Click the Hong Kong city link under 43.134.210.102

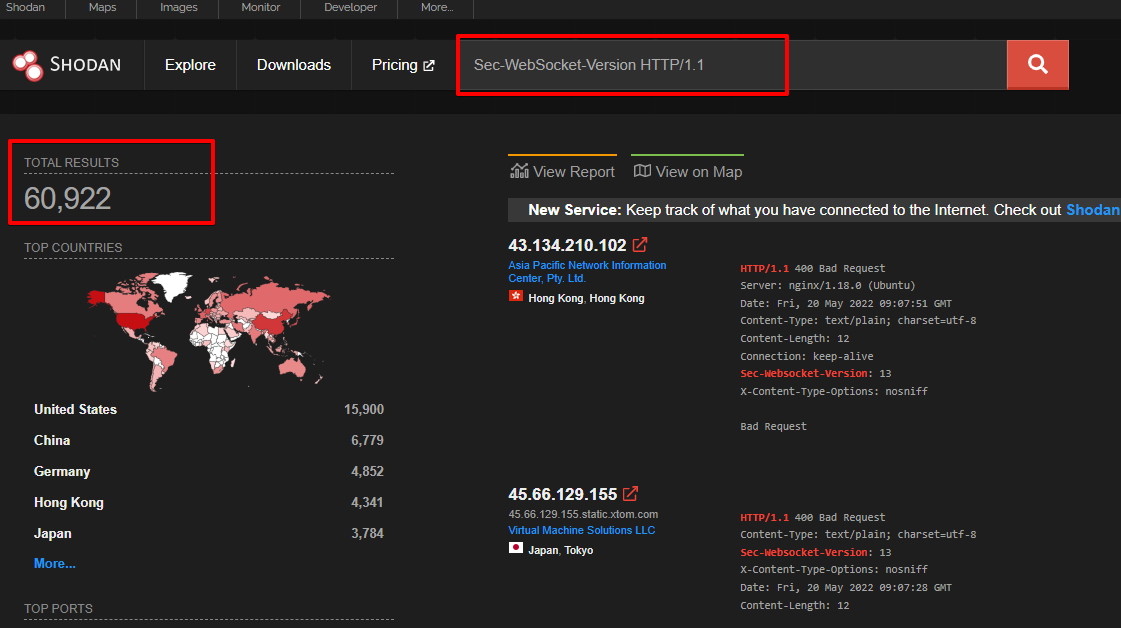point(617,298)
